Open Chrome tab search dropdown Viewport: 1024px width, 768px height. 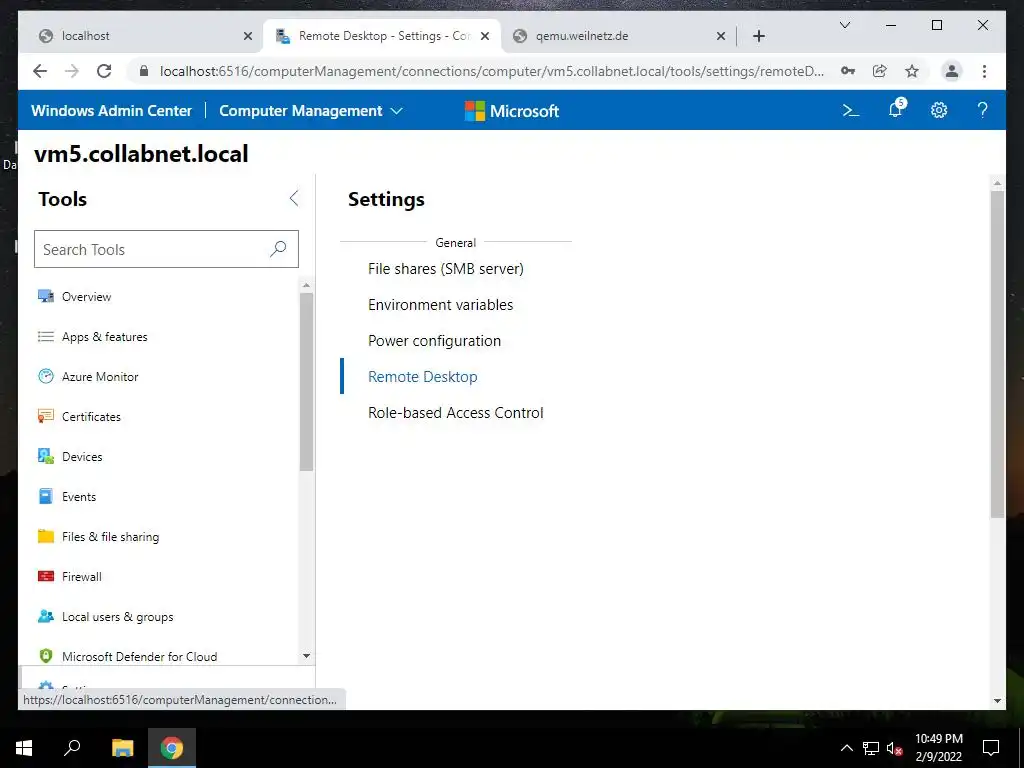(844, 25)
